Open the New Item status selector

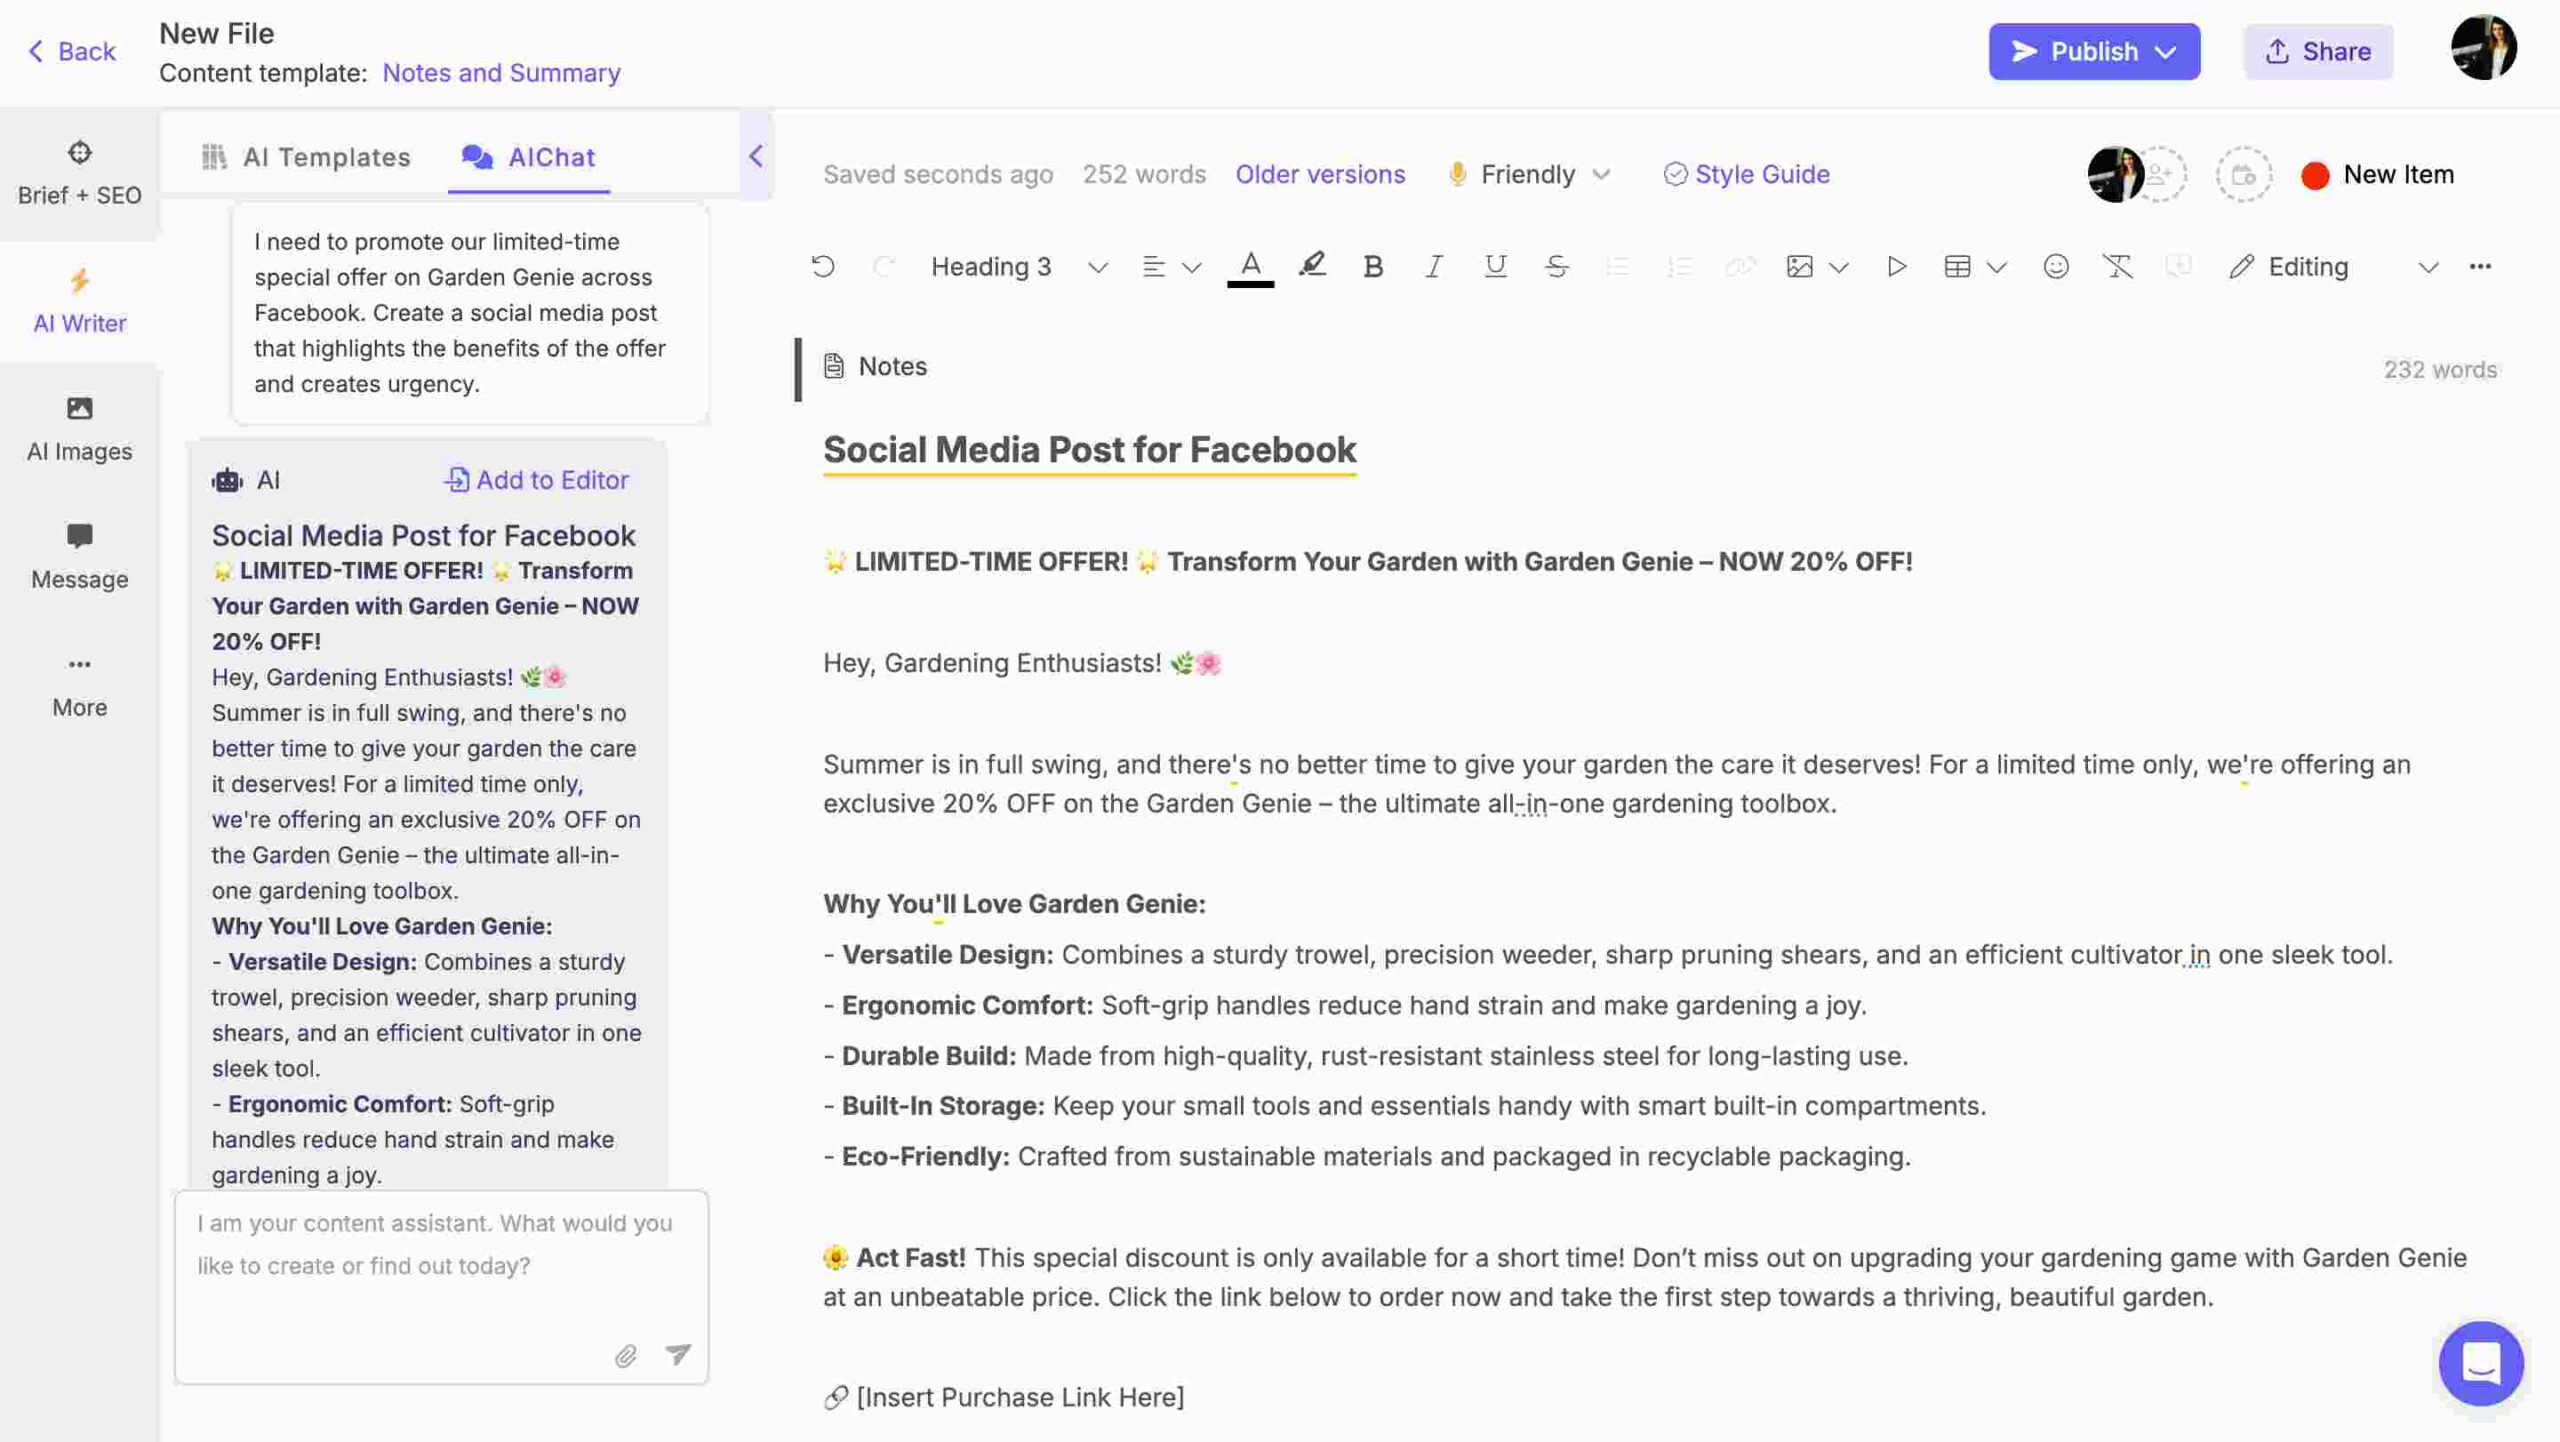pyautogui.click(x=2377, y=174)
